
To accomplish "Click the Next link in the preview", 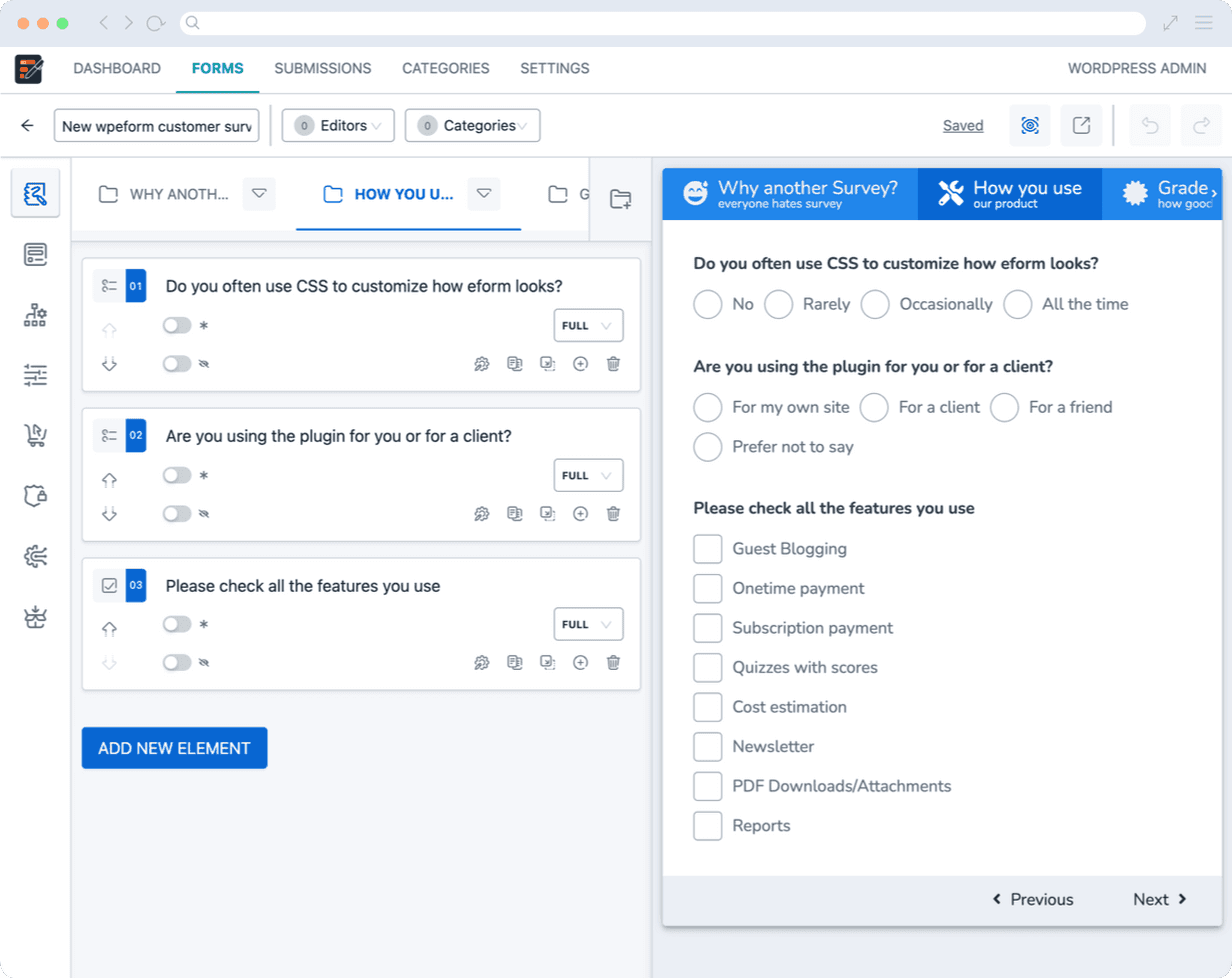I will click(x=1151, y=899).
